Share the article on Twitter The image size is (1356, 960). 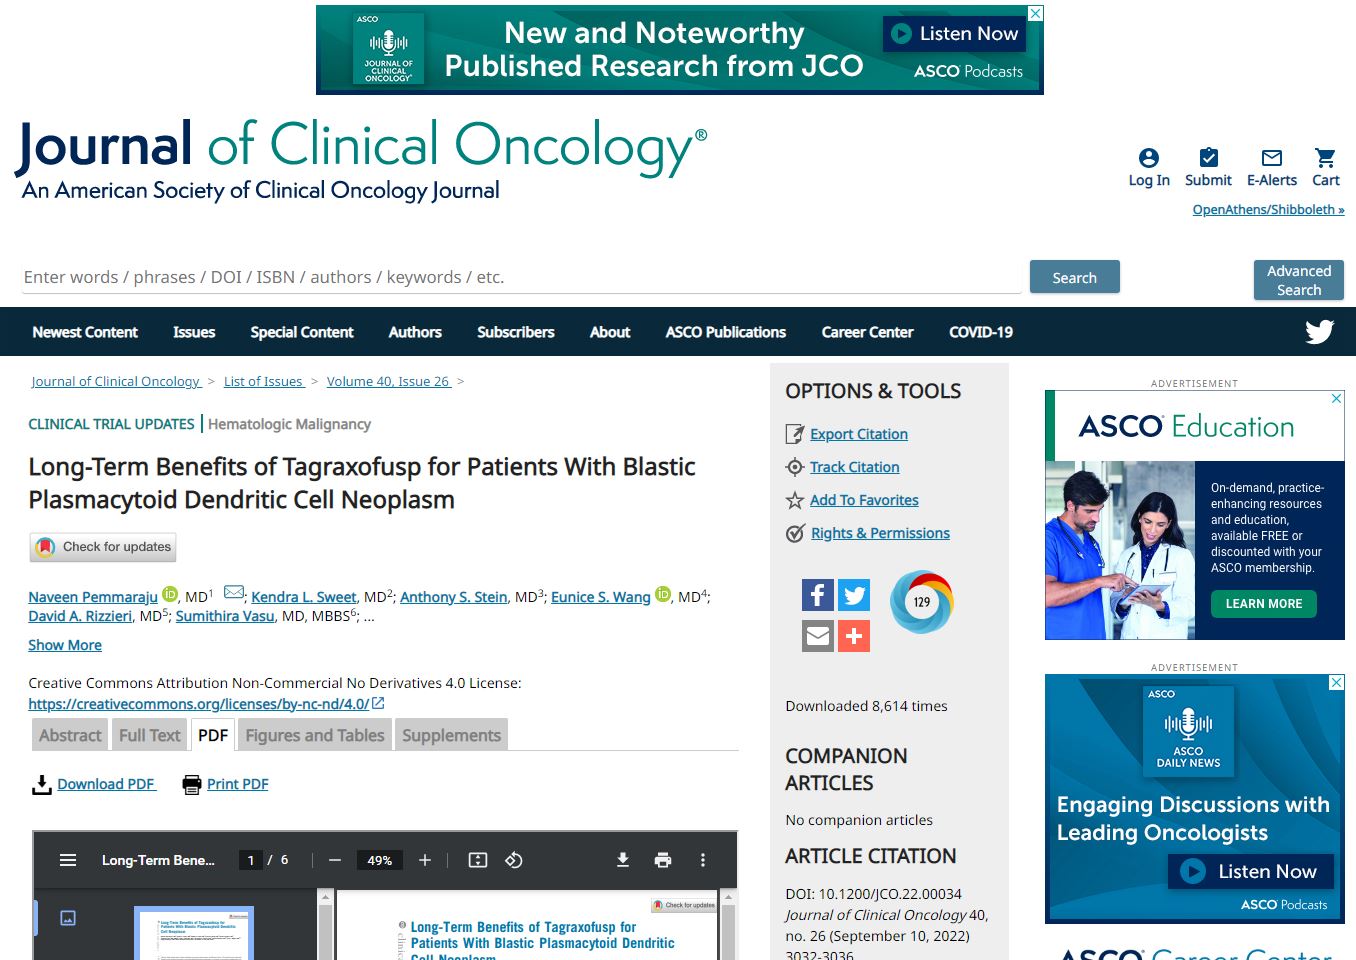(854, 594)
